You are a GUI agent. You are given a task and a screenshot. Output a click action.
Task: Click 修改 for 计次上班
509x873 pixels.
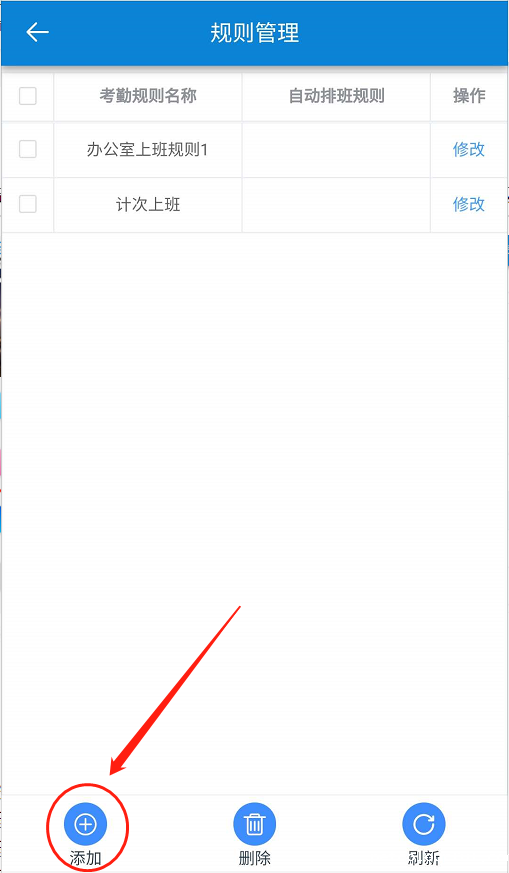[x=469, y=204]
